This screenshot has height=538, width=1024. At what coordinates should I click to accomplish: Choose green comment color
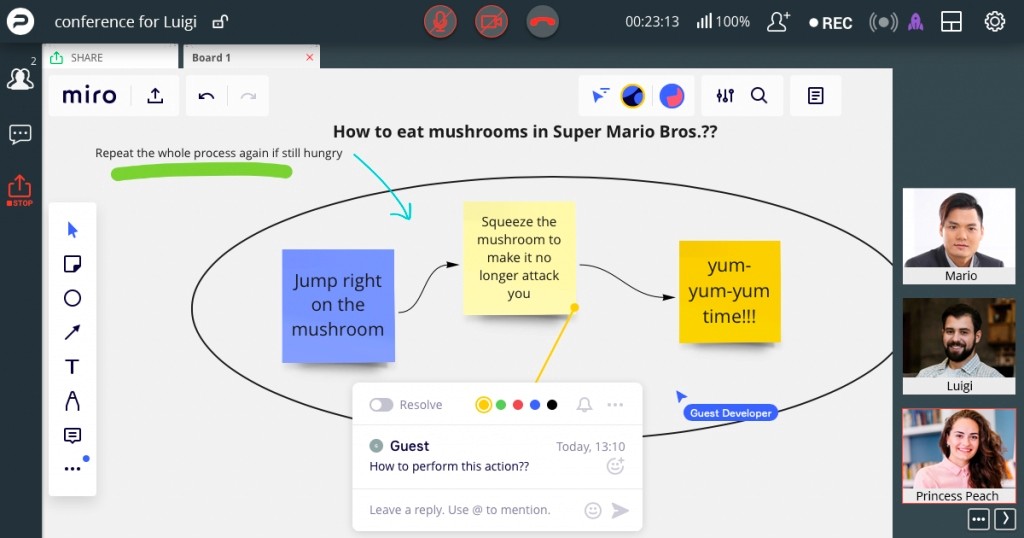(501, 405)
